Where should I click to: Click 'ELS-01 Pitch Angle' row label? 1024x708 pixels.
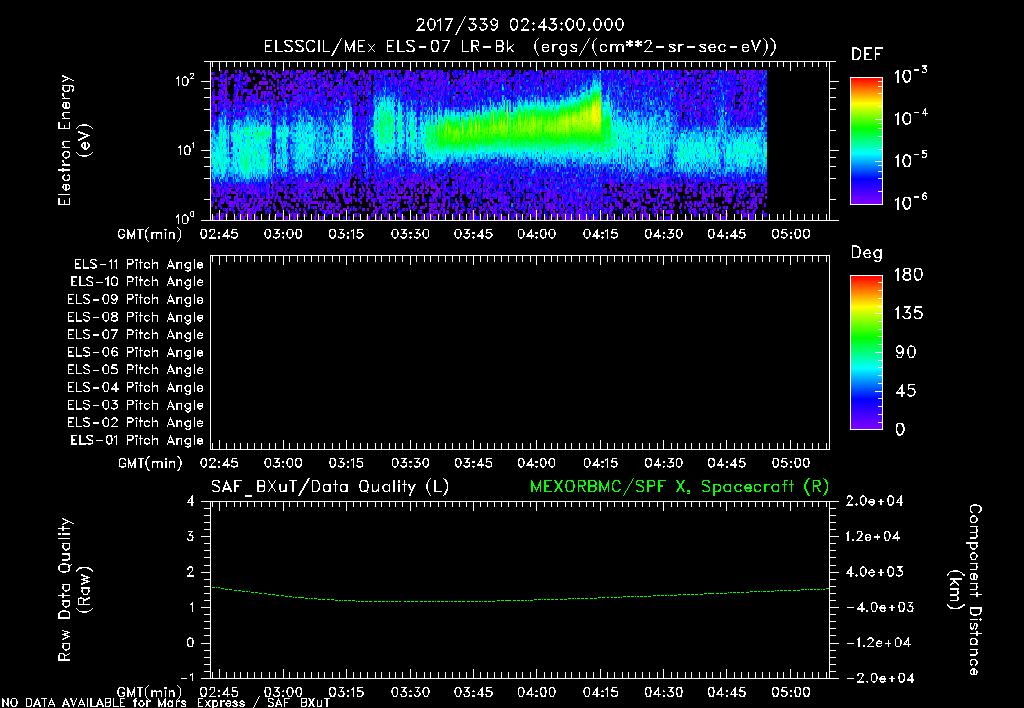pyautogui.click(x=136, y=440)
